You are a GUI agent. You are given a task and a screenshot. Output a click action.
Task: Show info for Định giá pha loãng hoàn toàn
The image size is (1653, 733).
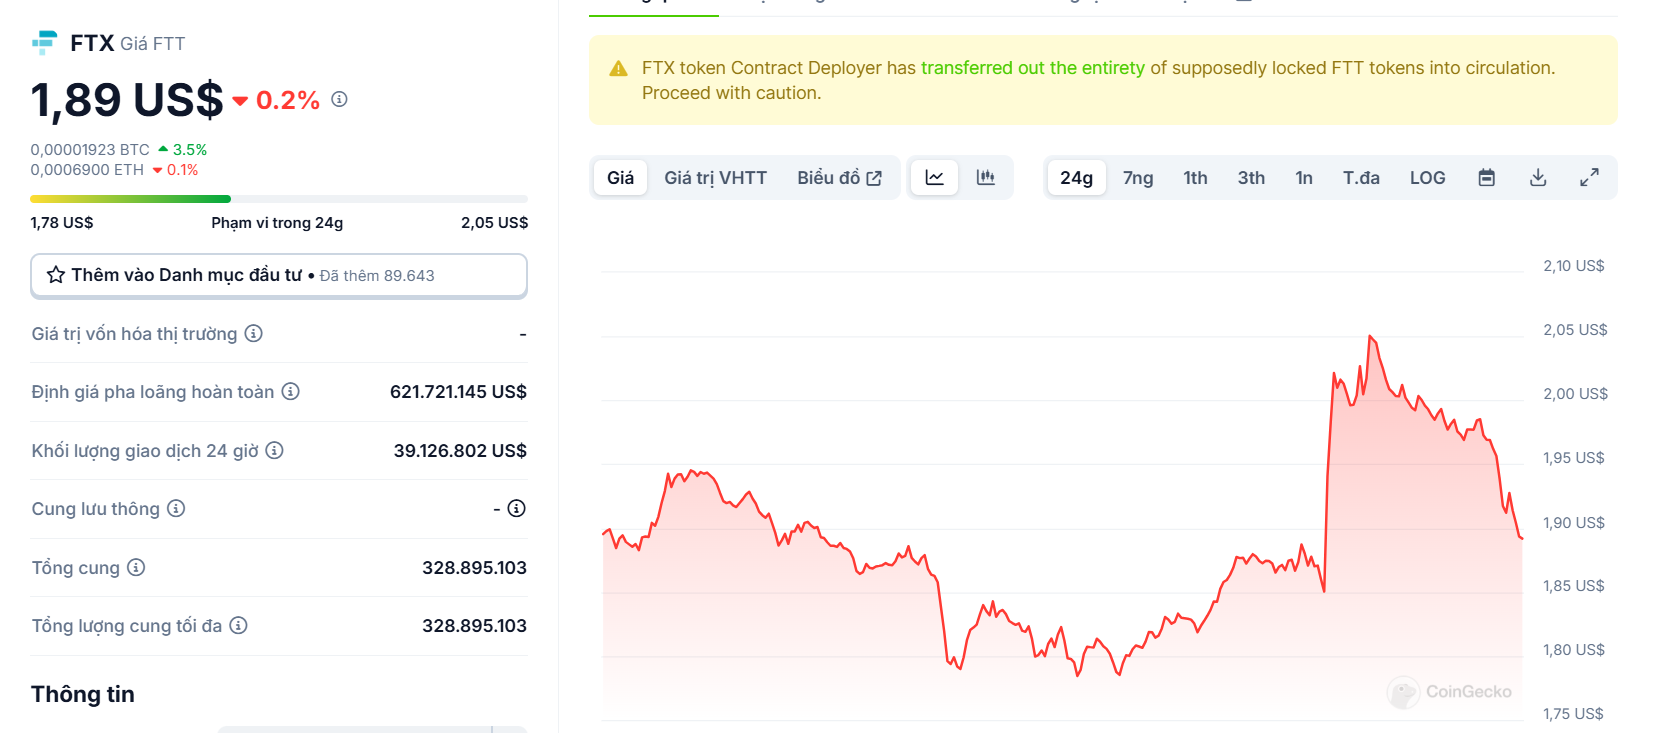[290, 391]
